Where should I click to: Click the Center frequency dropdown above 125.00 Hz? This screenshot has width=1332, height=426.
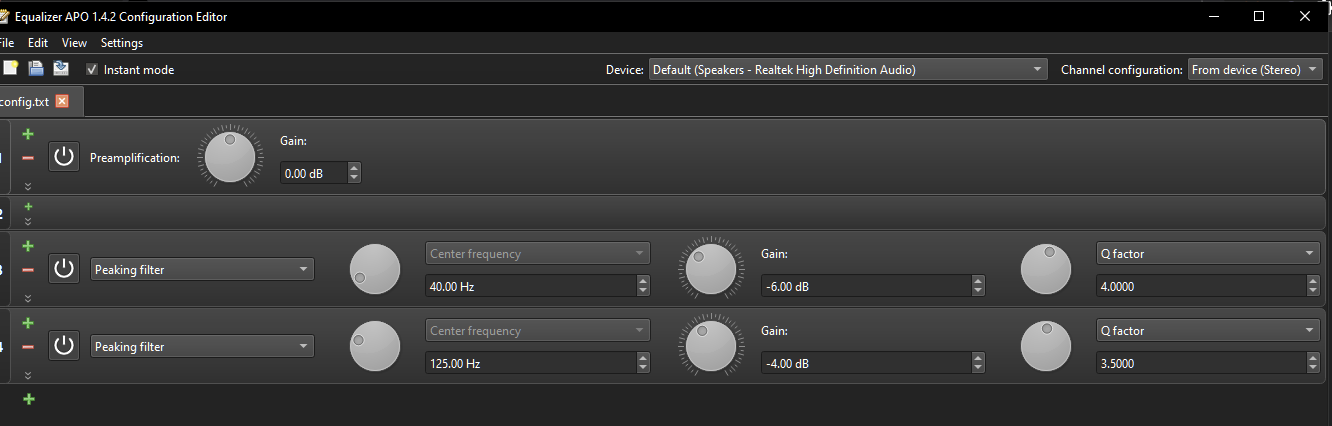pyautogui.click(x=538, y=330)
